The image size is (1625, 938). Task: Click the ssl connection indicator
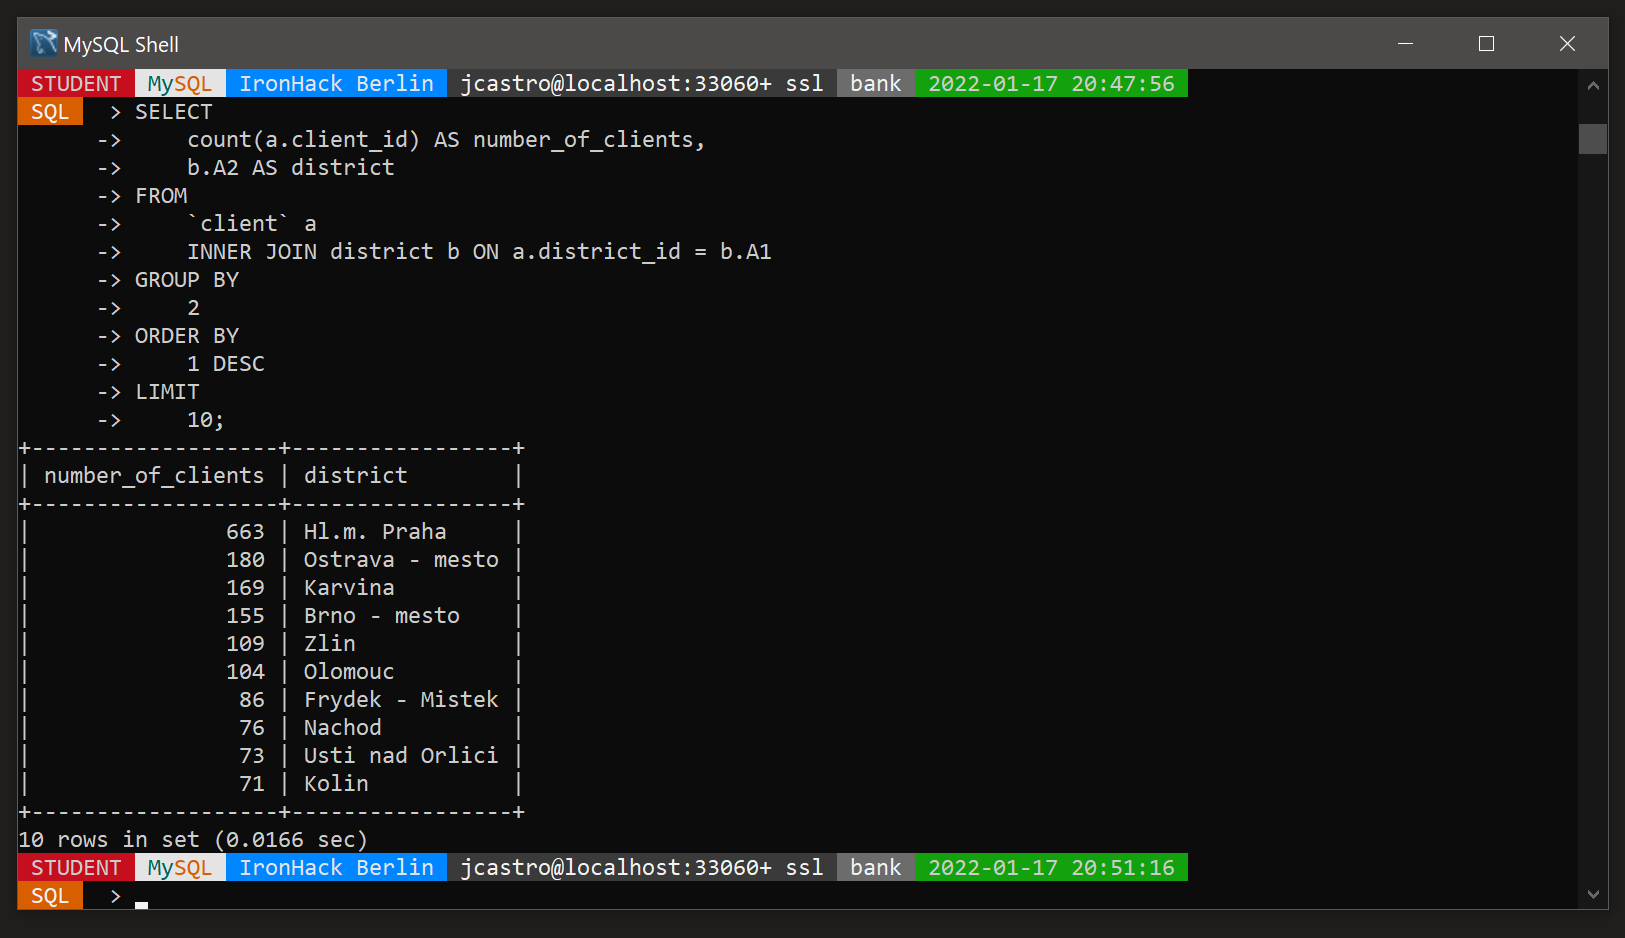coord(804,83)
